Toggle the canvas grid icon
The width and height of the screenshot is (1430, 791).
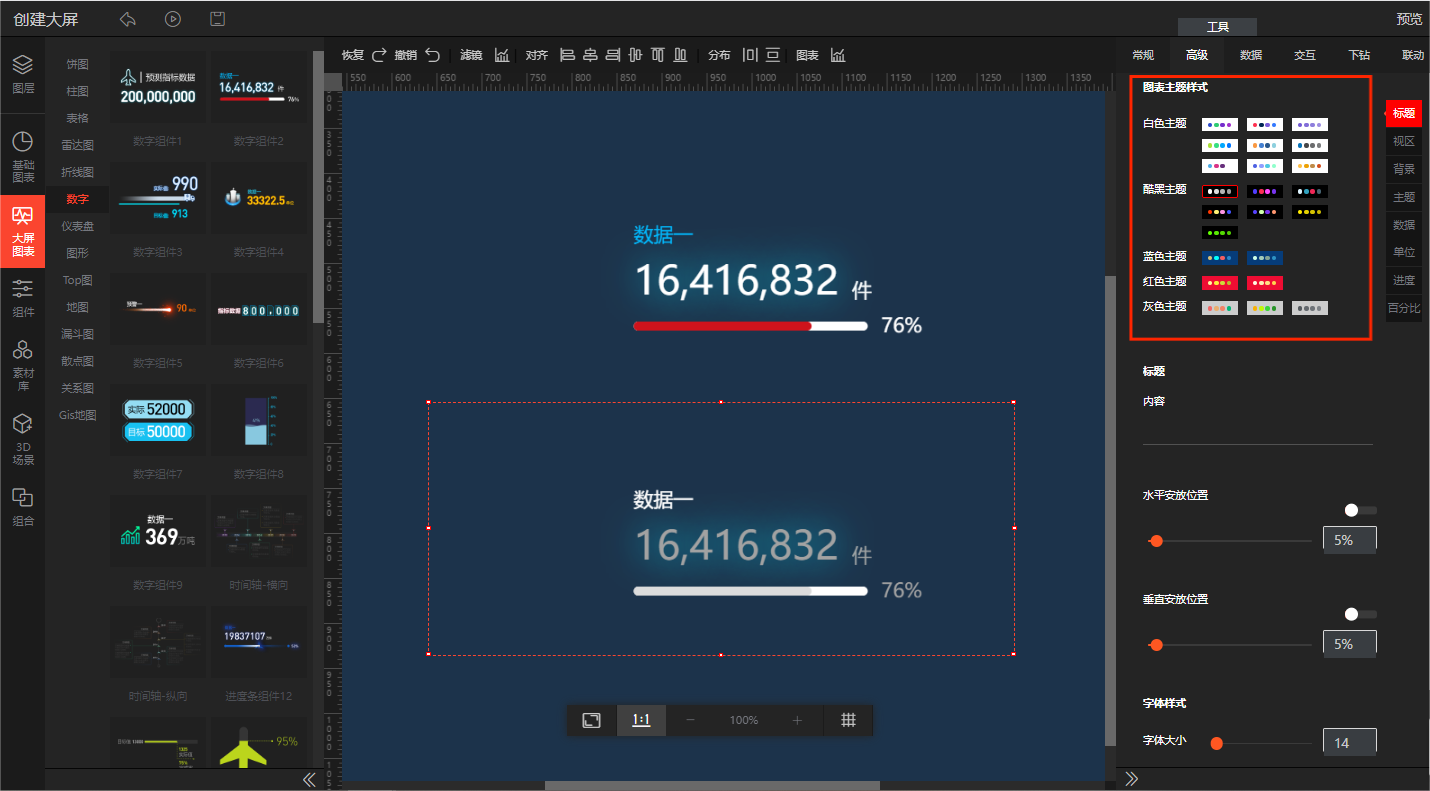coord(848,720)
